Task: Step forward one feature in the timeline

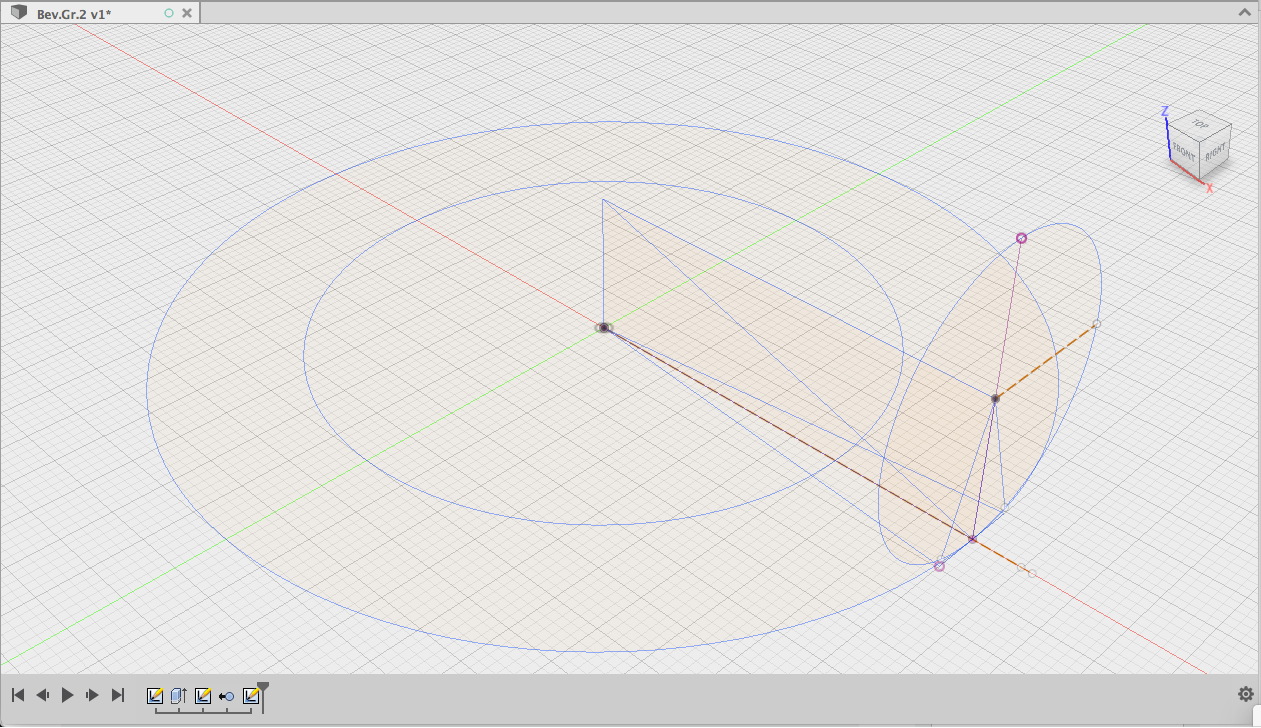Action: [91, 694]
